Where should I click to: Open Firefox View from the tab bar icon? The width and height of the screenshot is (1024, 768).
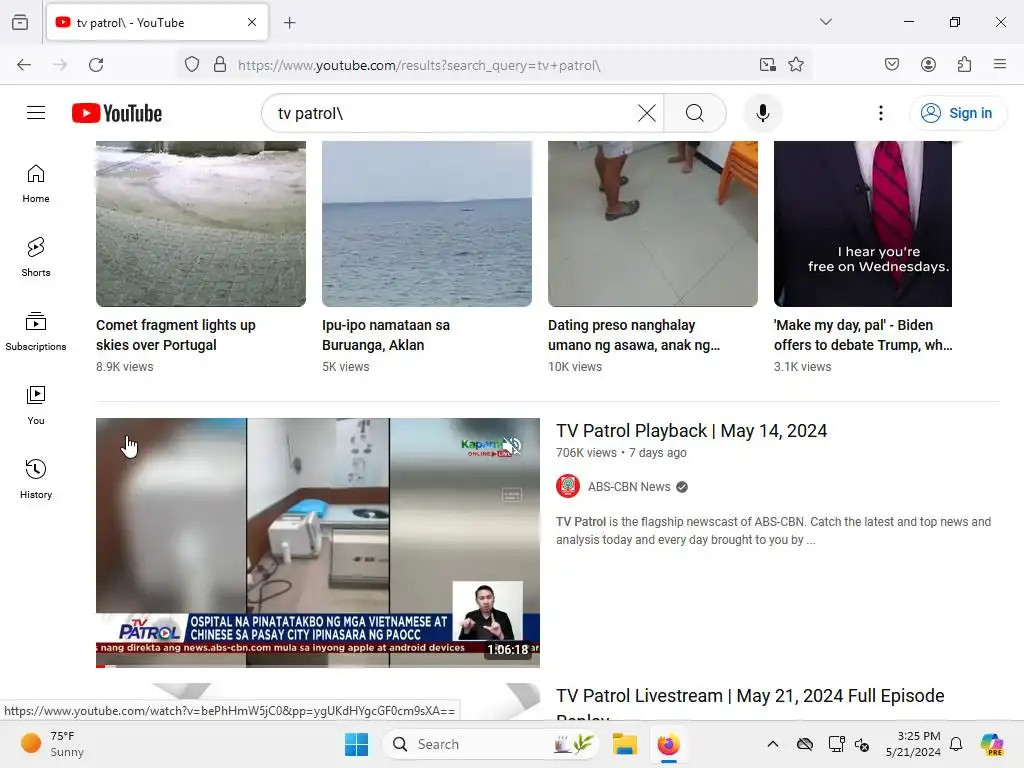click(20, 23)
